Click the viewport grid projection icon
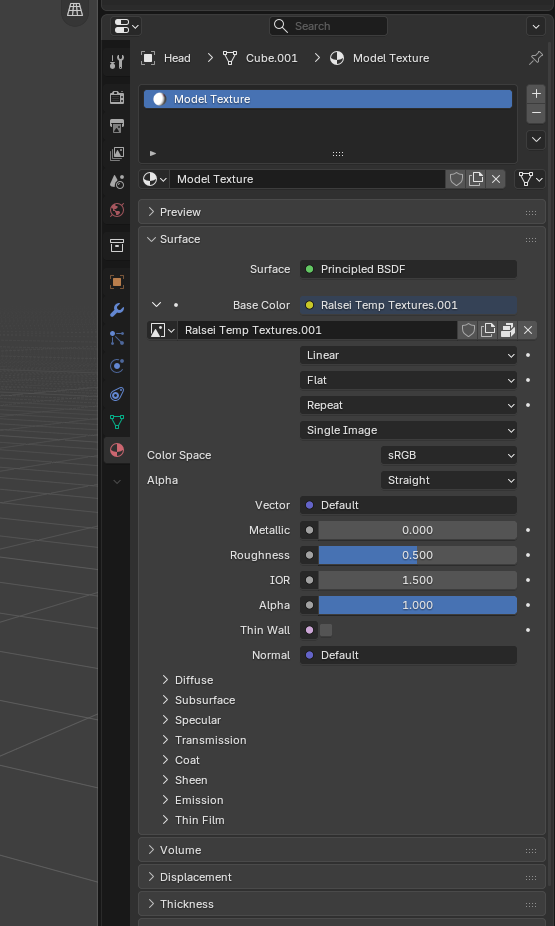The height and width of the screenshot is (926, 555). [75, 9]
